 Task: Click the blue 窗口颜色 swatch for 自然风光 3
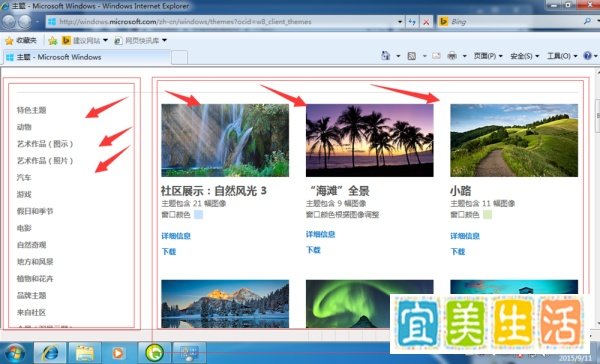point(199,214)
